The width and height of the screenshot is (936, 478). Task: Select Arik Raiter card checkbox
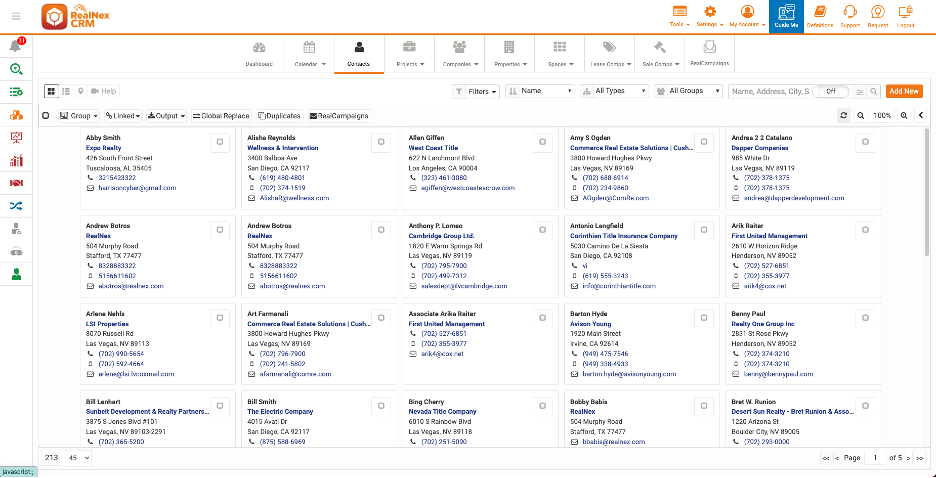pos(865,230)
